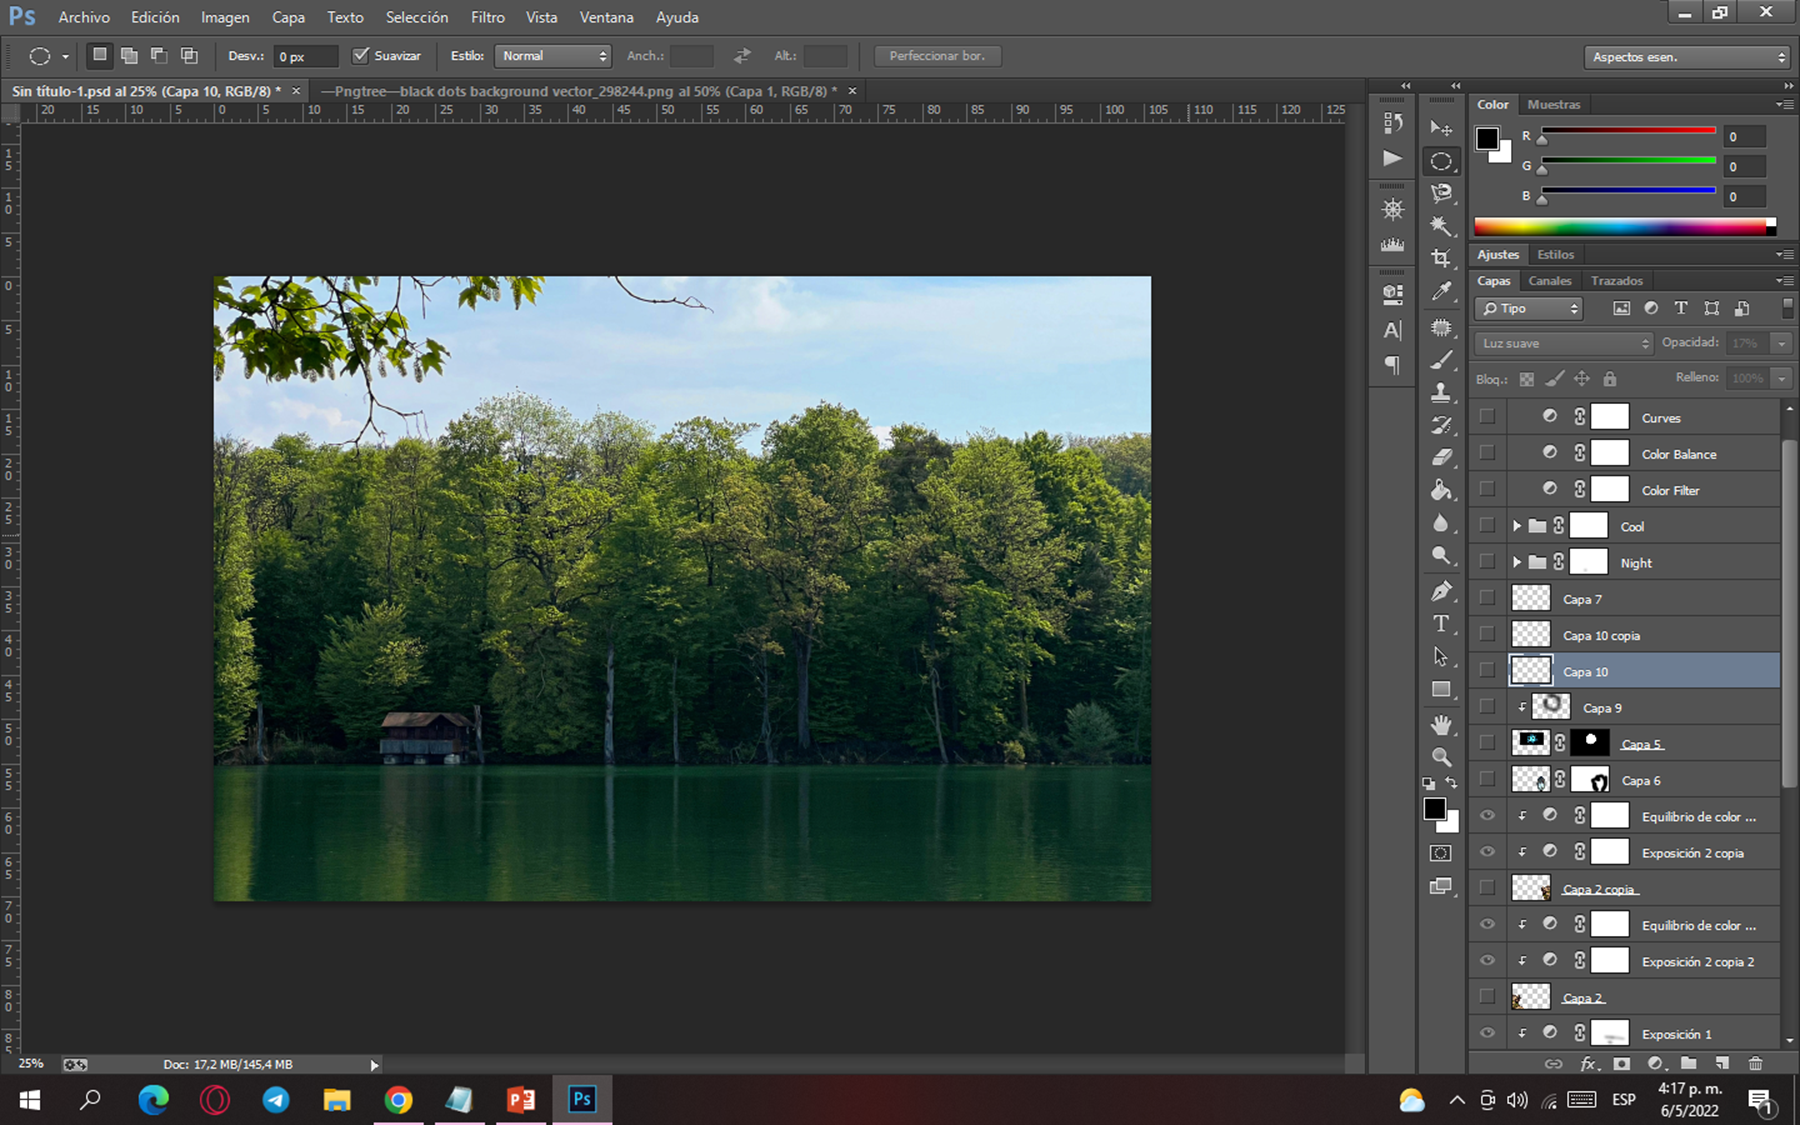Expand the Night layer group
Image resolution: width=1800 pixels, height=1125 pixels.
[x=1517, y=562]
